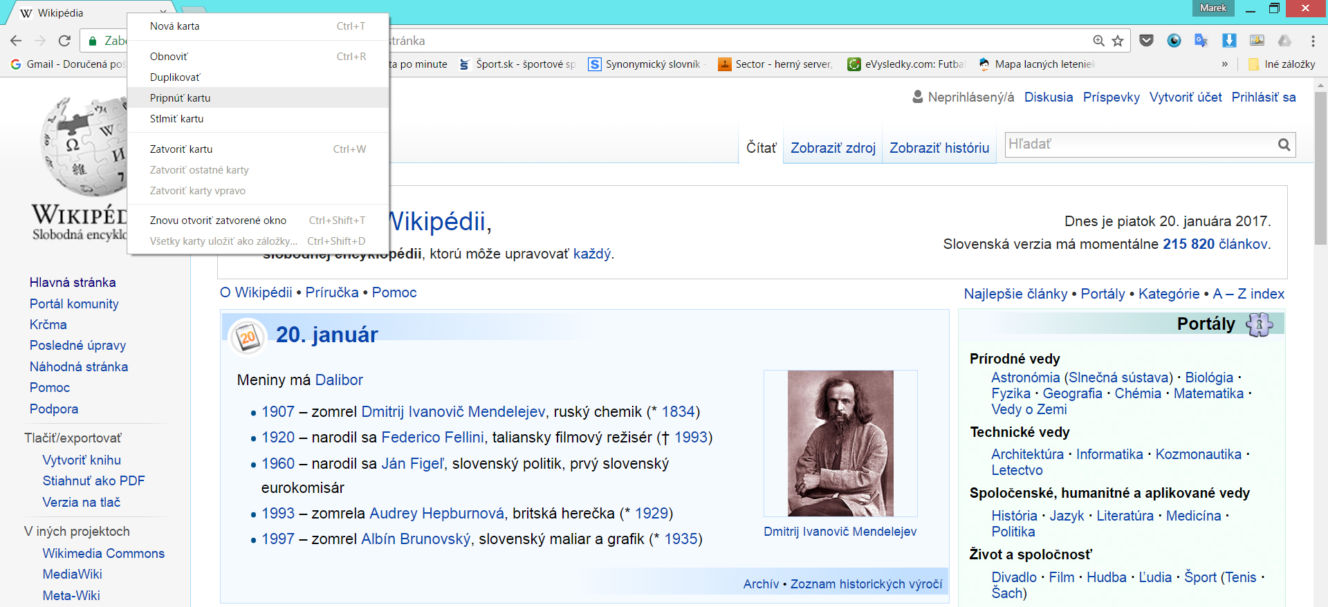The width and height of the screenshot is (1328, 607).
Task: Click the Prihlásiť sa link
Action: point(1264,97)
